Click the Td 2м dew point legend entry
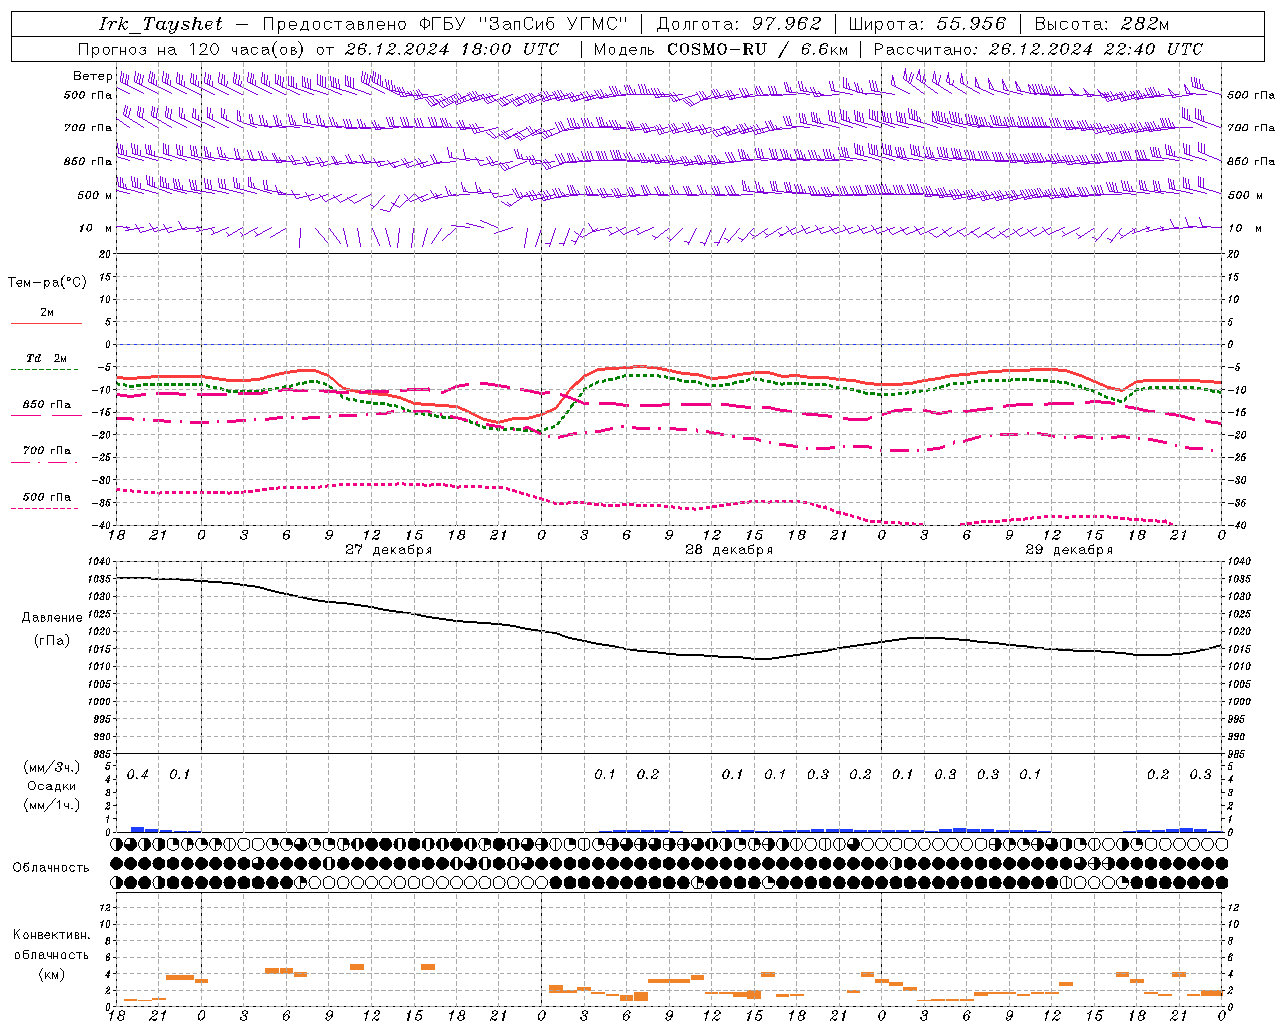The image size is (1280, 1024). (x=46, y=358)
